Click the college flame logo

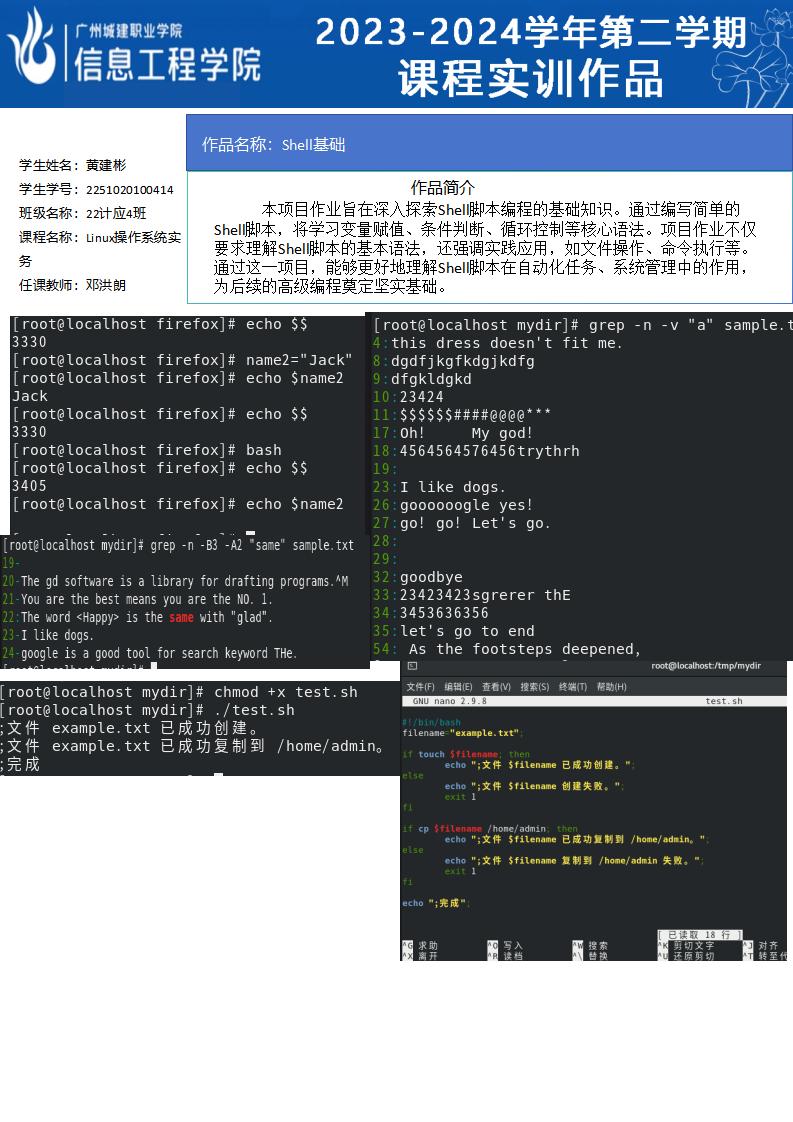[32, 47]
